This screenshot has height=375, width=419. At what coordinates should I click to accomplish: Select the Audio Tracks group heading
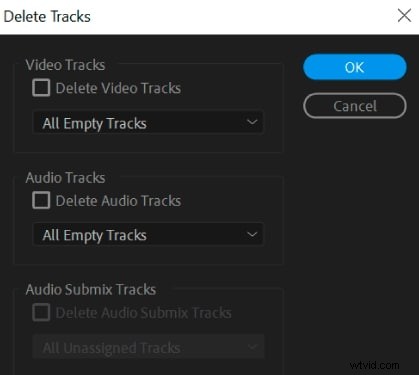click(65, 177)
